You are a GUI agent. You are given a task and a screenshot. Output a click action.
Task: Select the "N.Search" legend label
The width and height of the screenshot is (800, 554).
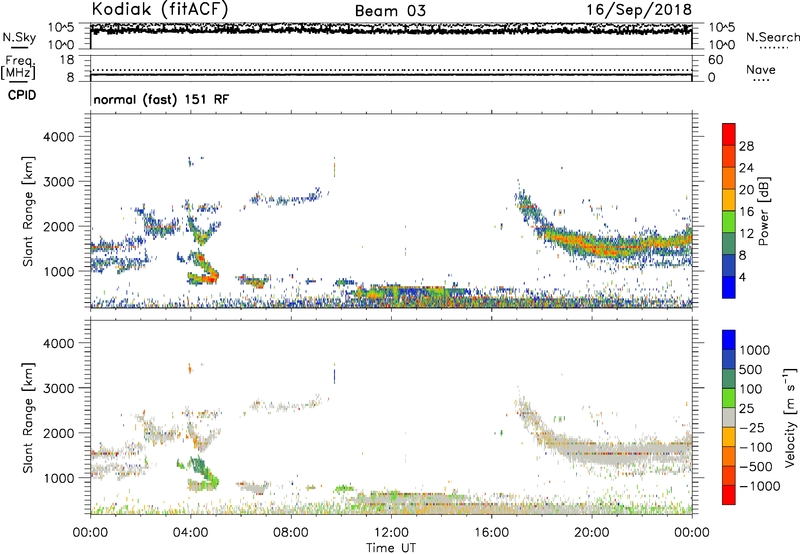[772, 37]
